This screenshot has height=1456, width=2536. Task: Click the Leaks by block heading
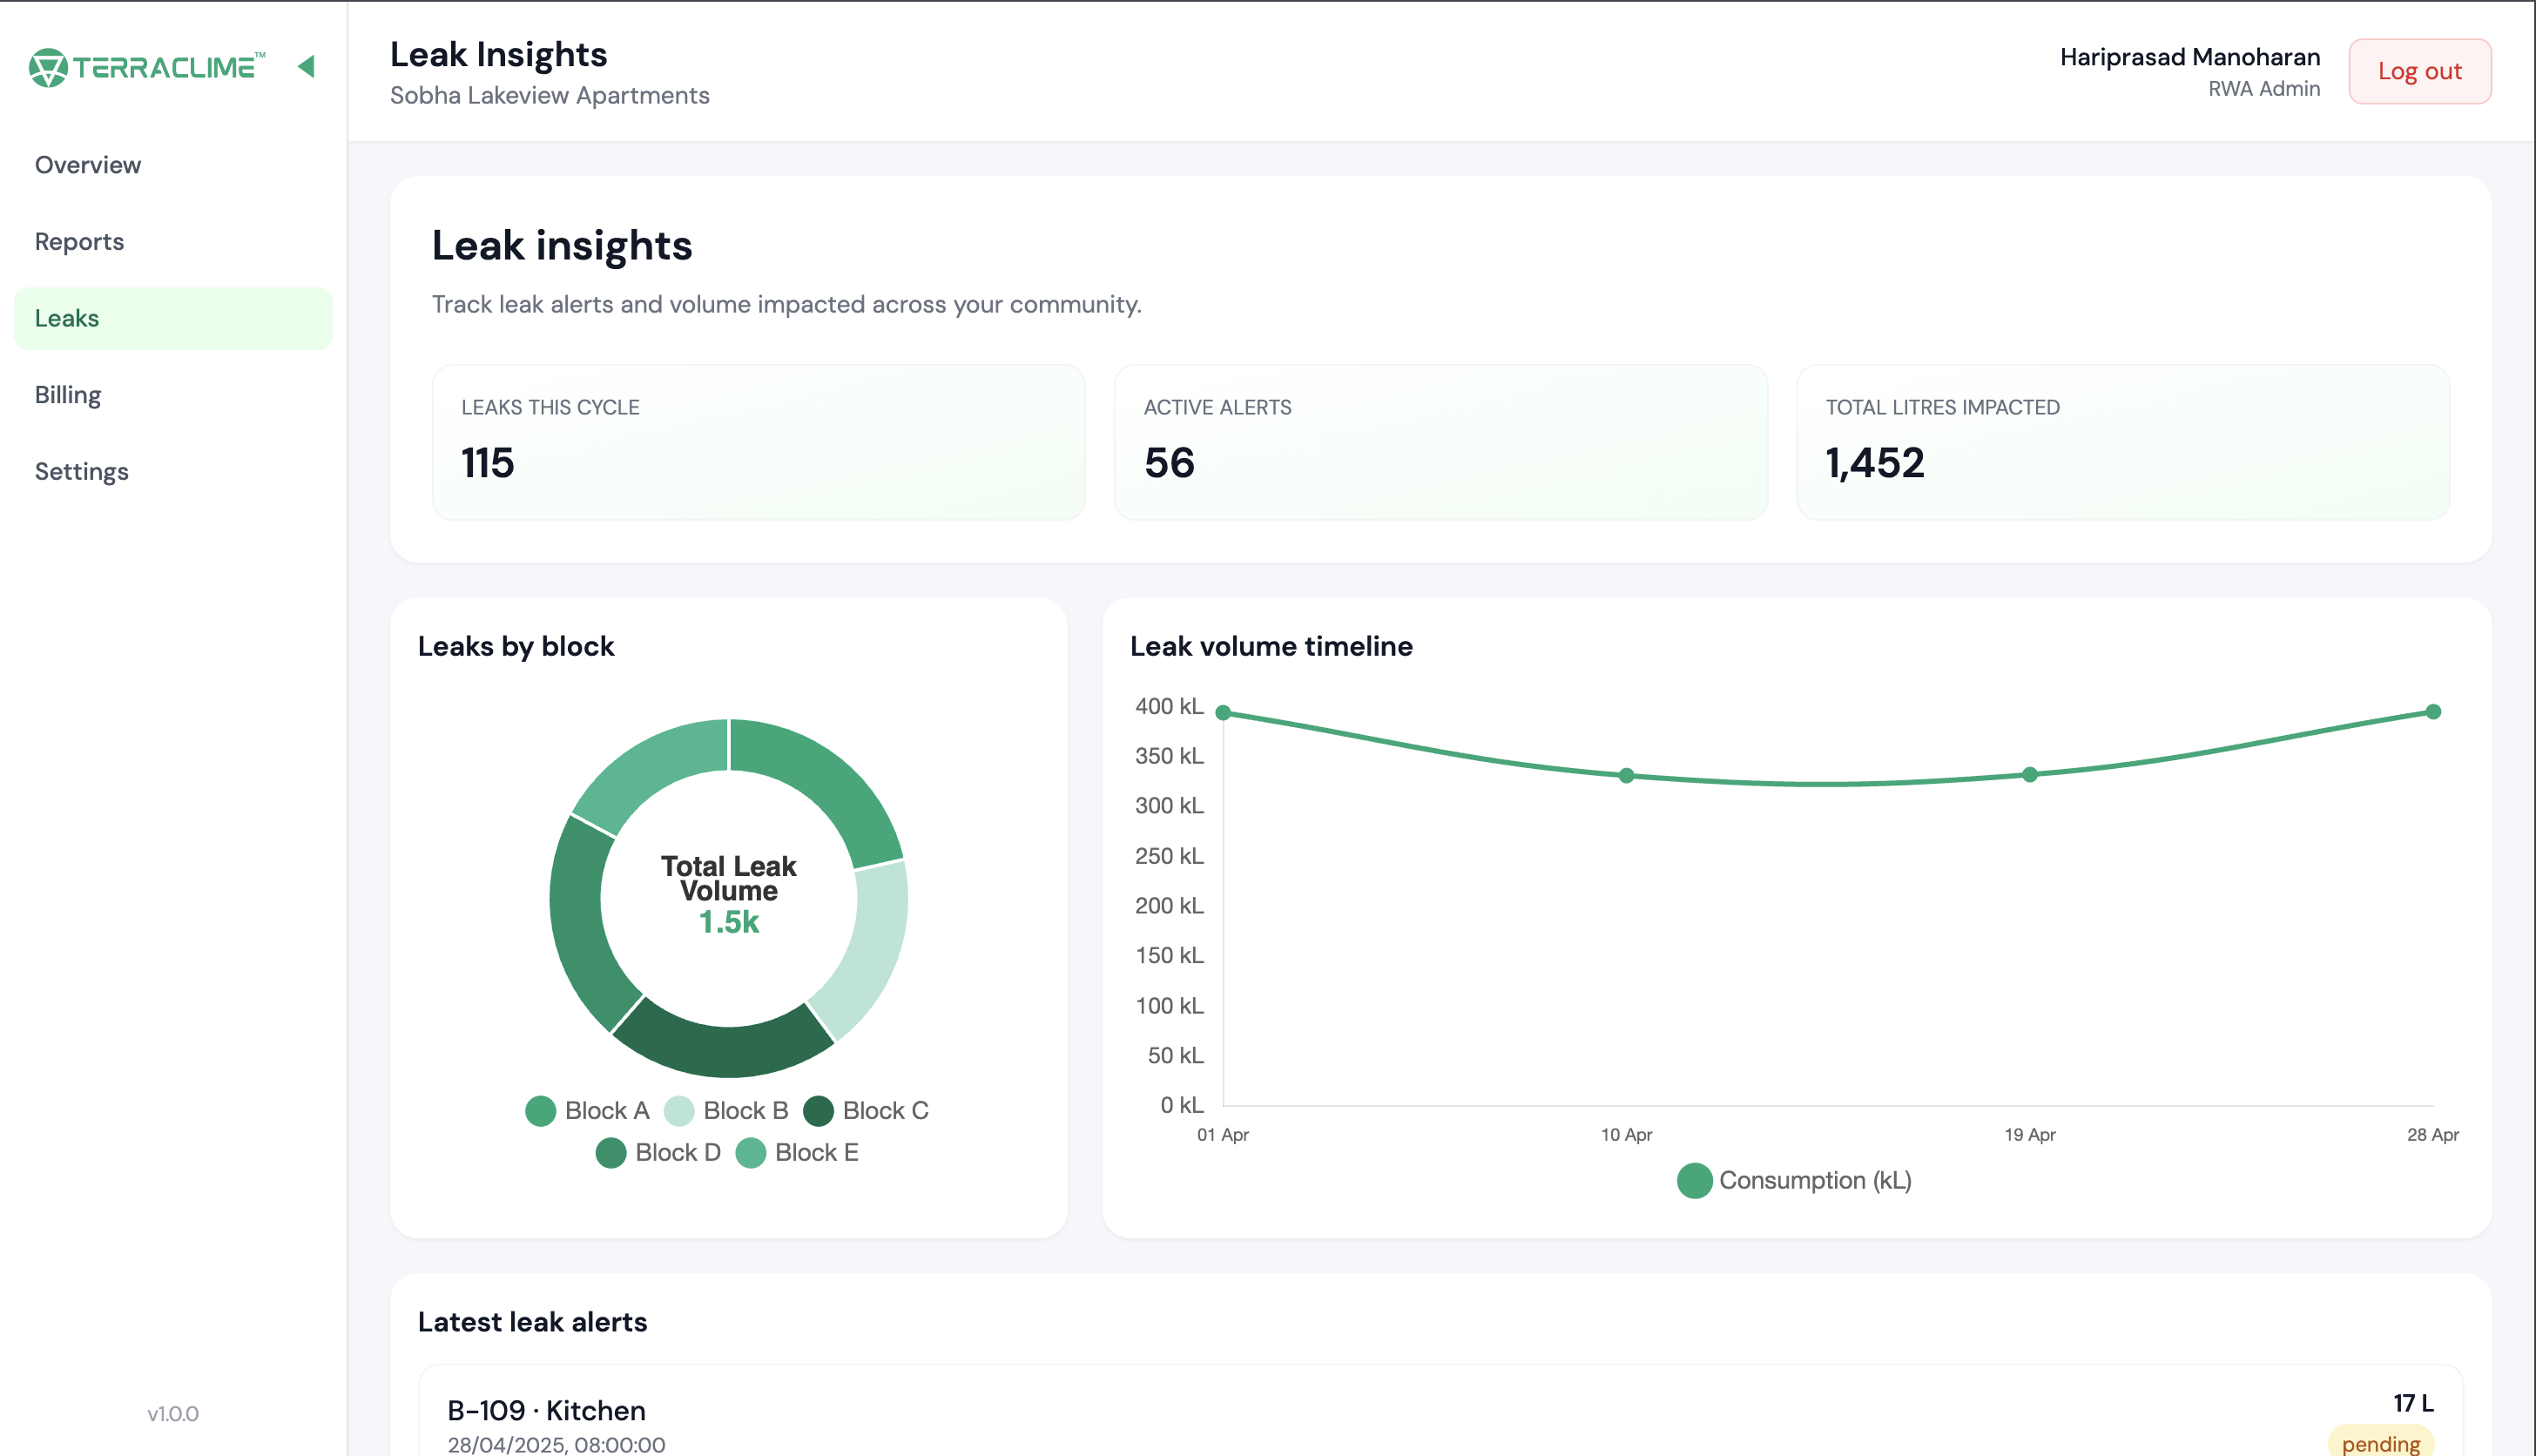pyautogui.click(x=516, y=647)
